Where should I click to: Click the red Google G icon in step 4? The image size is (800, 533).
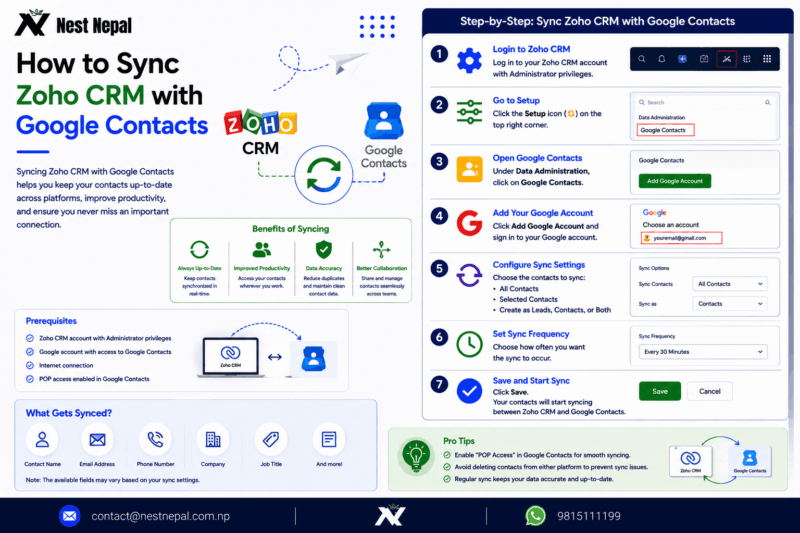(x=469, y=223)
